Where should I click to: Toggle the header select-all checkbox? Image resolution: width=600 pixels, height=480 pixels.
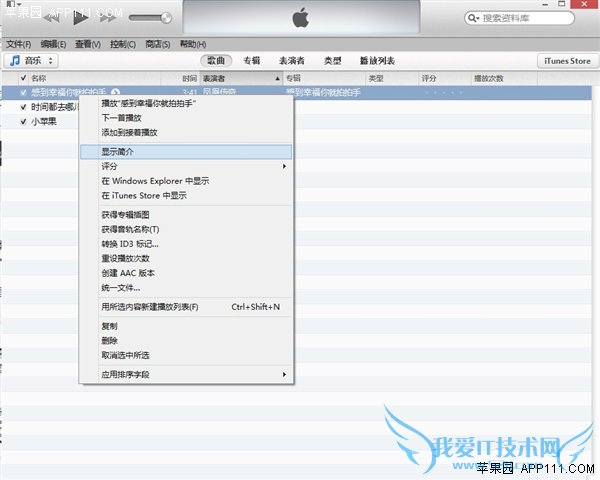[23, 78]
